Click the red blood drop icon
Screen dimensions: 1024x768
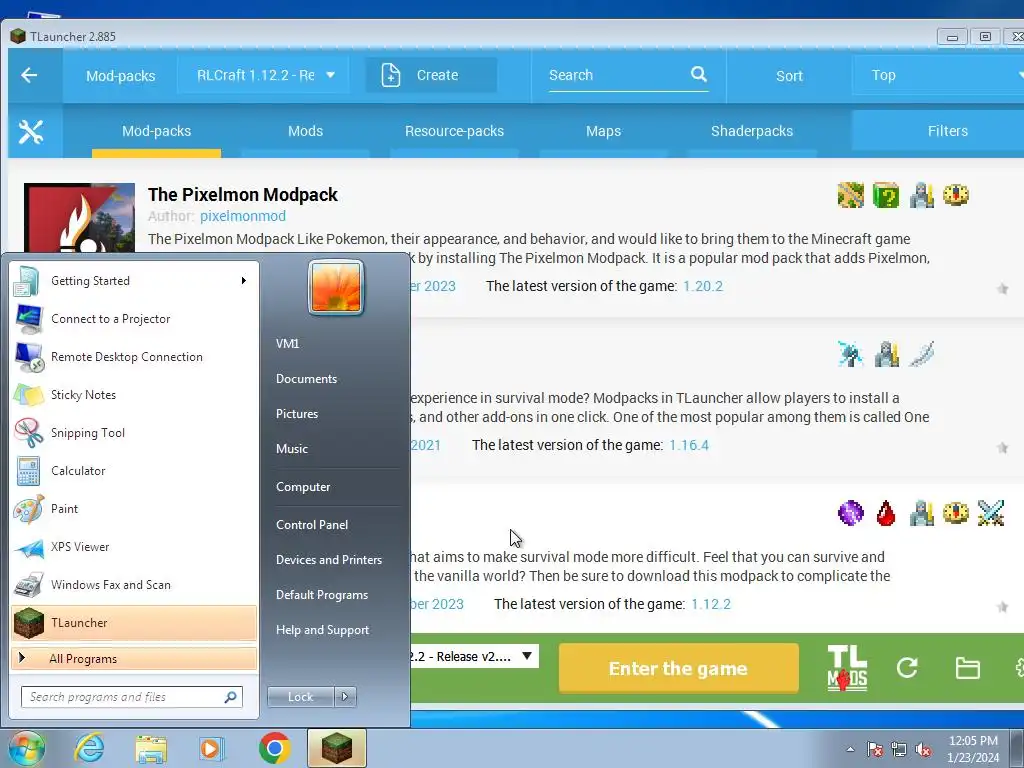[886, 513]
